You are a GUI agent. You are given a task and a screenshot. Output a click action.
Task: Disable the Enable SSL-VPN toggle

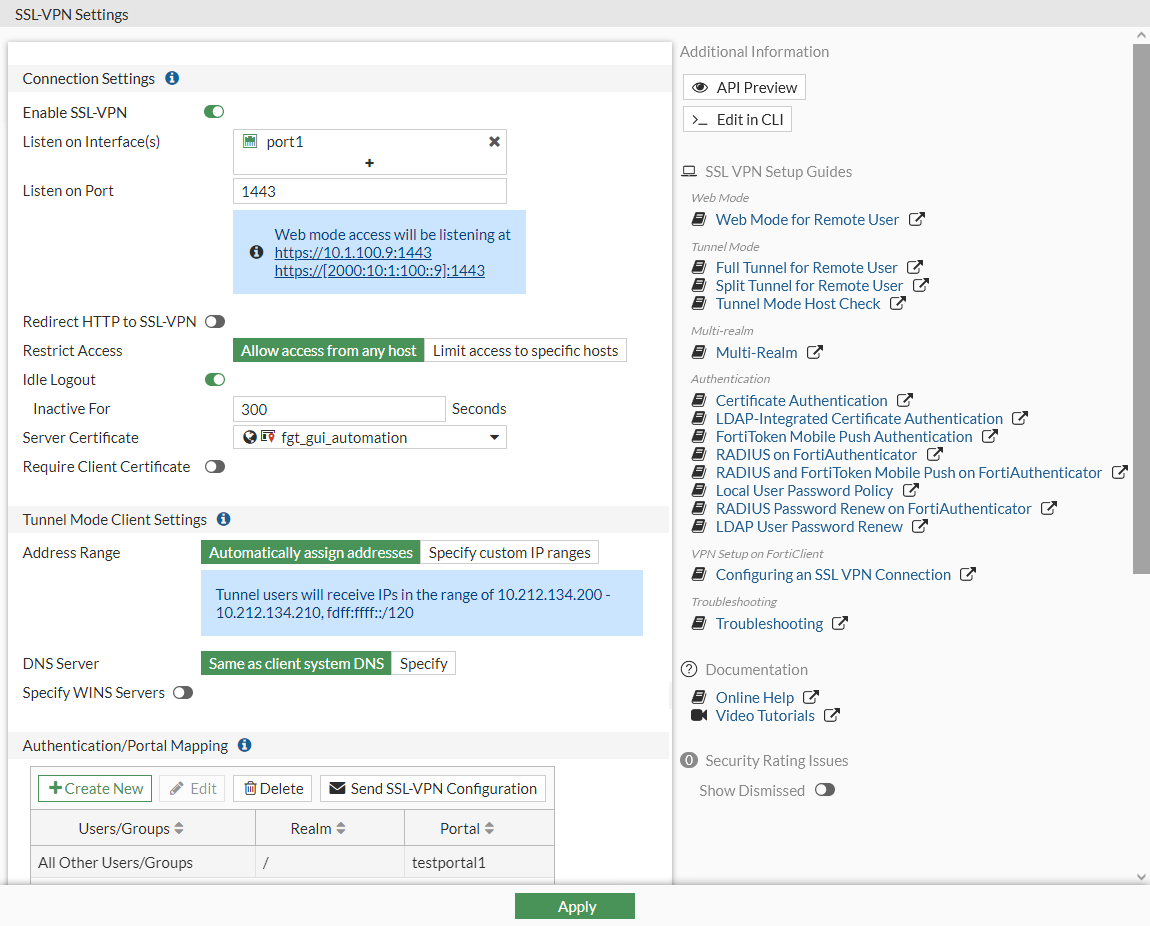213,111
